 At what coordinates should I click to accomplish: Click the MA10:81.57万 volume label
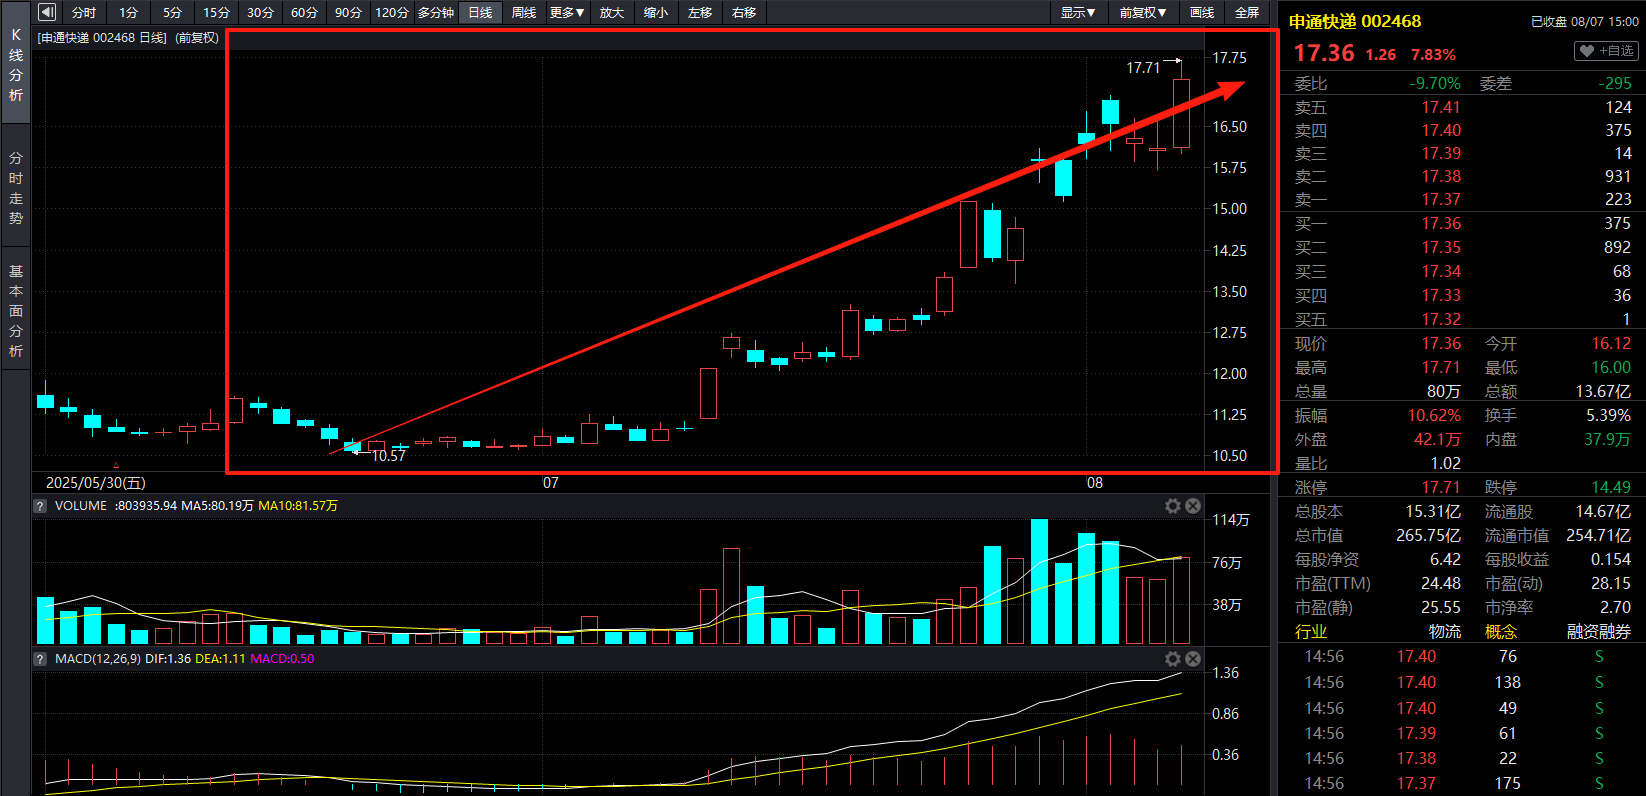click(x=298, y=506)
